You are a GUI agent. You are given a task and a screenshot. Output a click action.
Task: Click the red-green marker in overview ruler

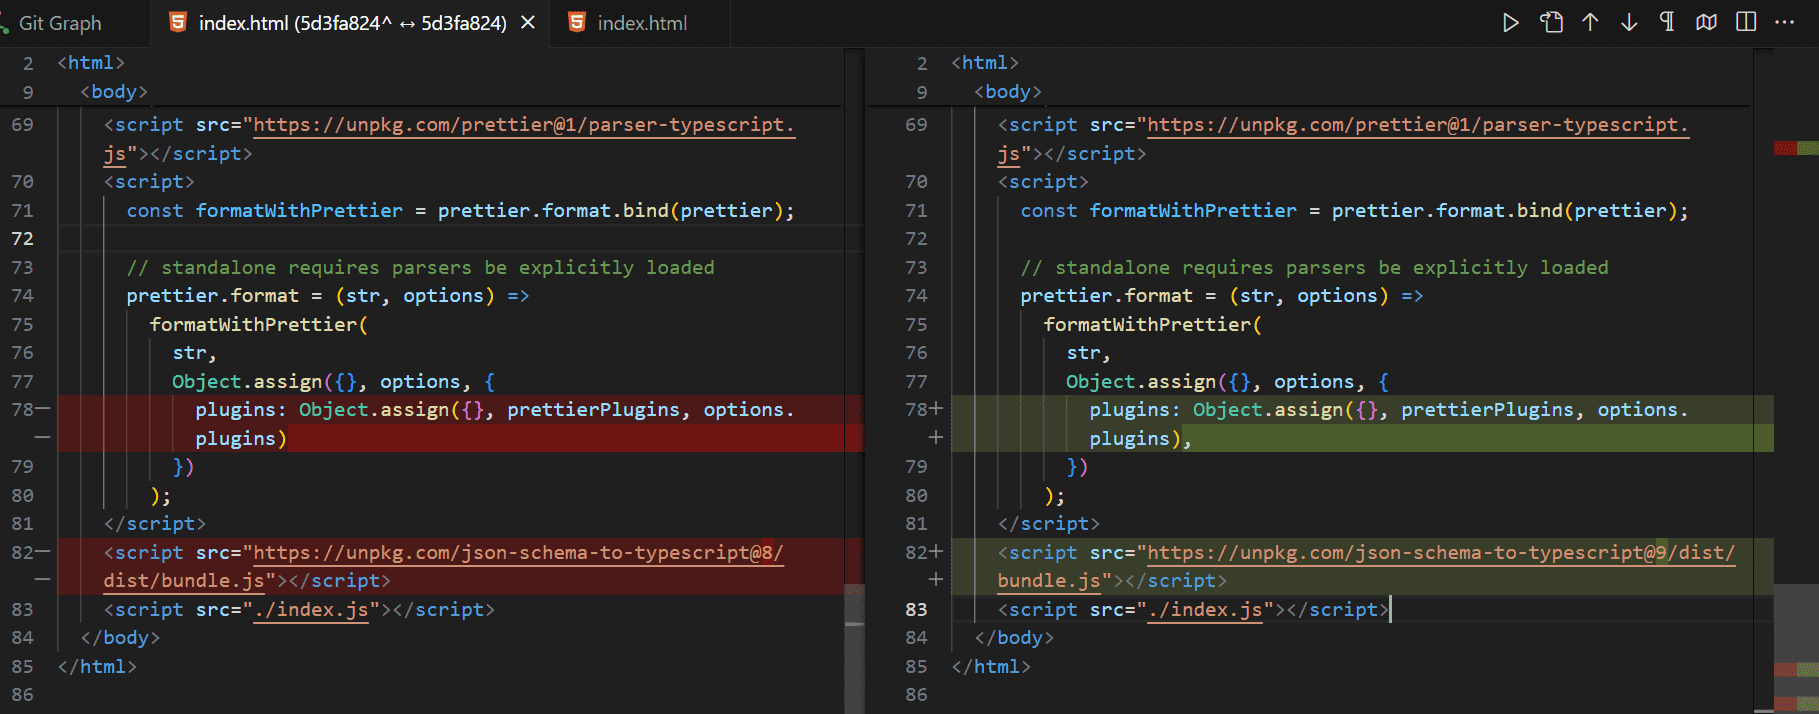1795,148
